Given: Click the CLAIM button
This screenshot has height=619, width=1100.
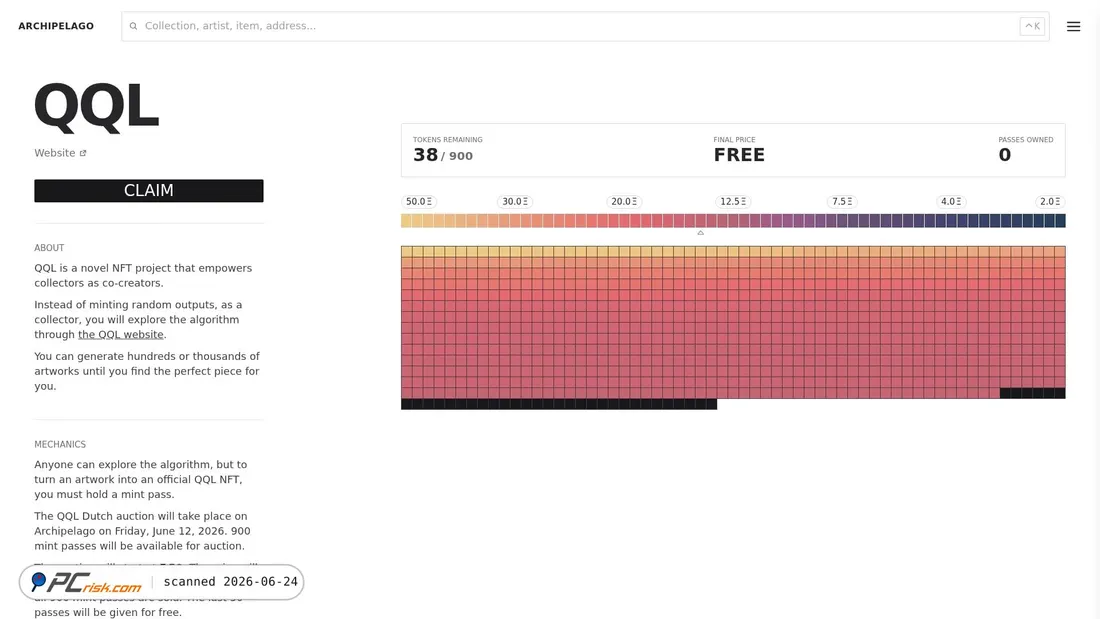Looking at the screenshot, I should coord(149,190).
